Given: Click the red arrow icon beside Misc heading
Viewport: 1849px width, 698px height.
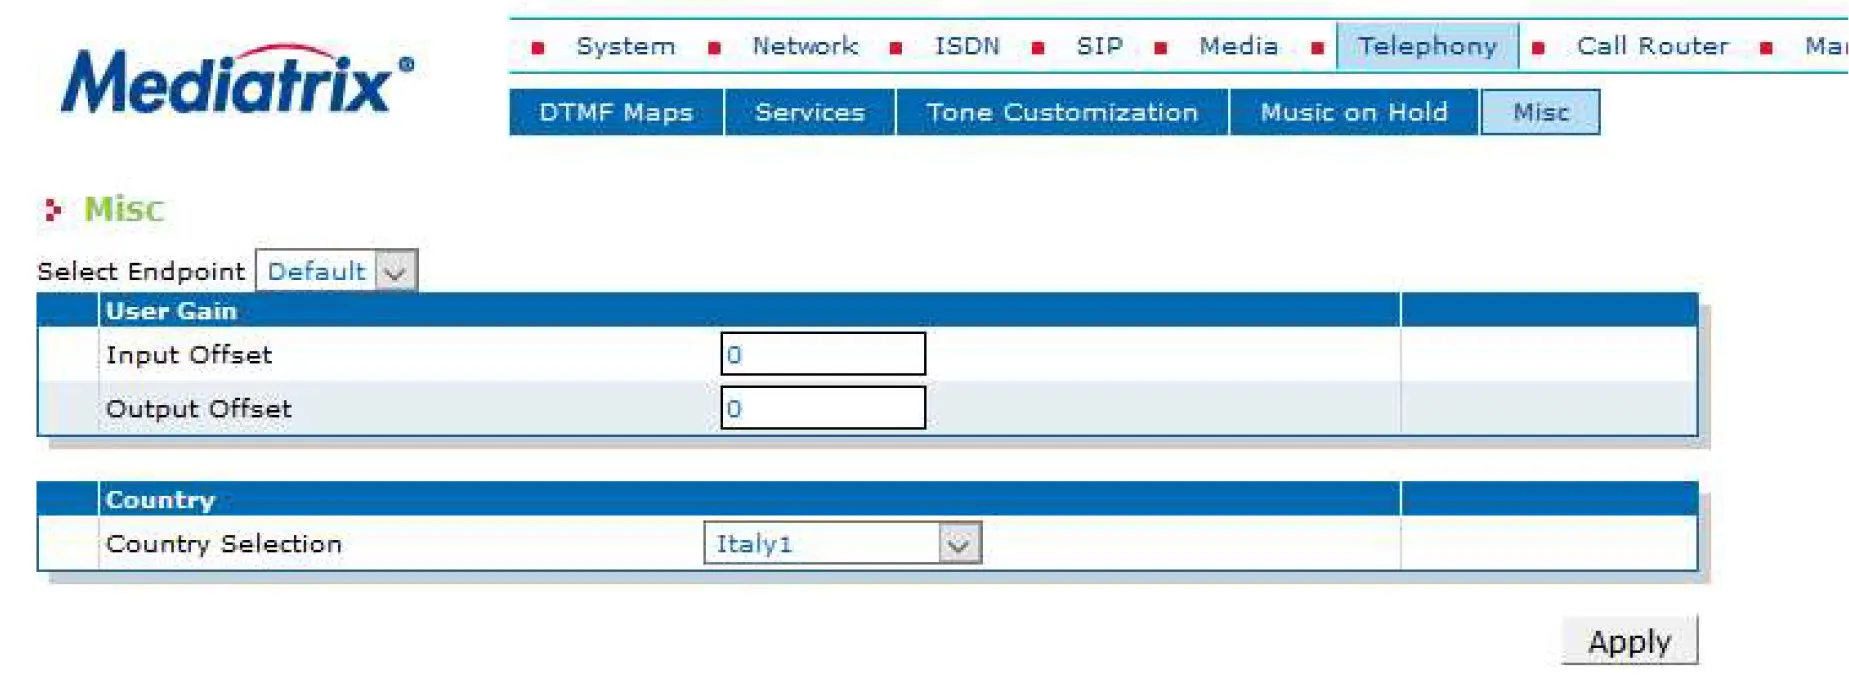Looking at the screenshot, I should pos(53,210).
